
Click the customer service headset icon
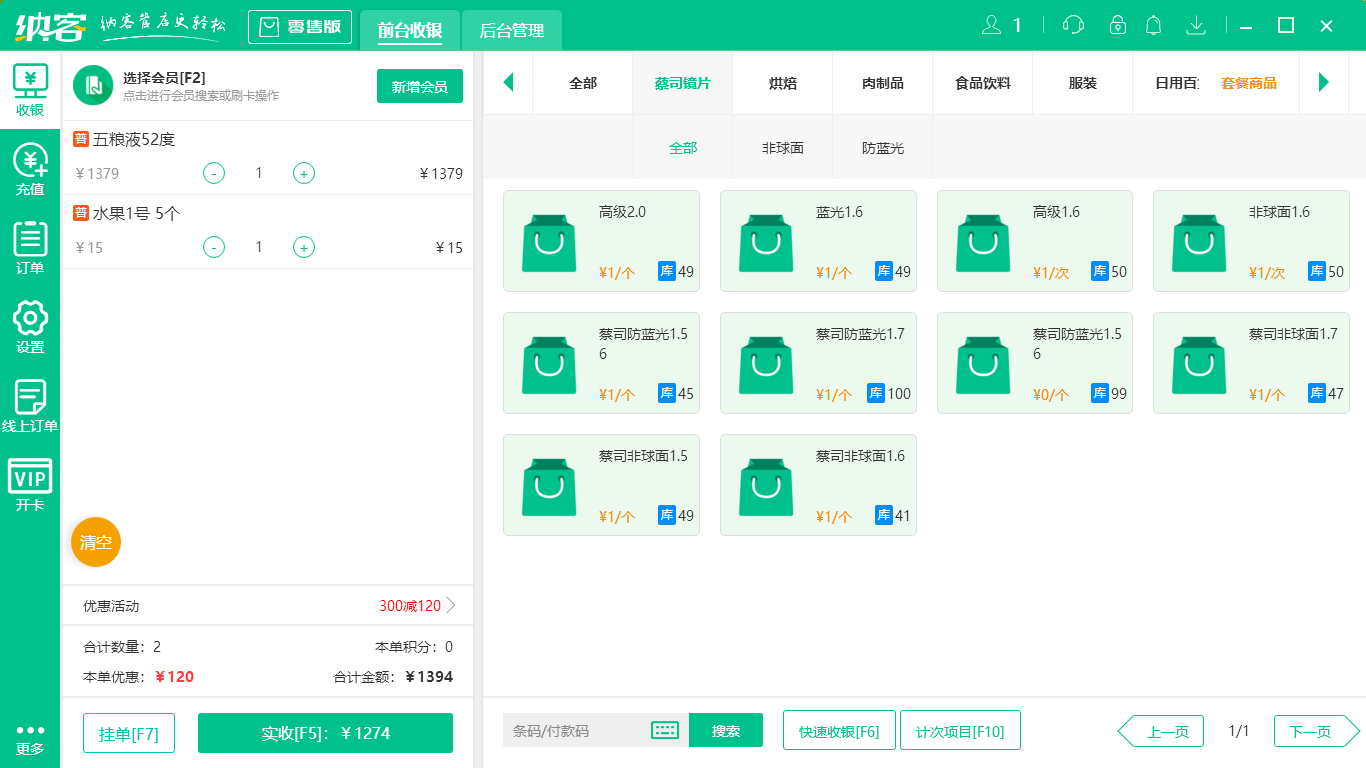tap(1073, 25)
